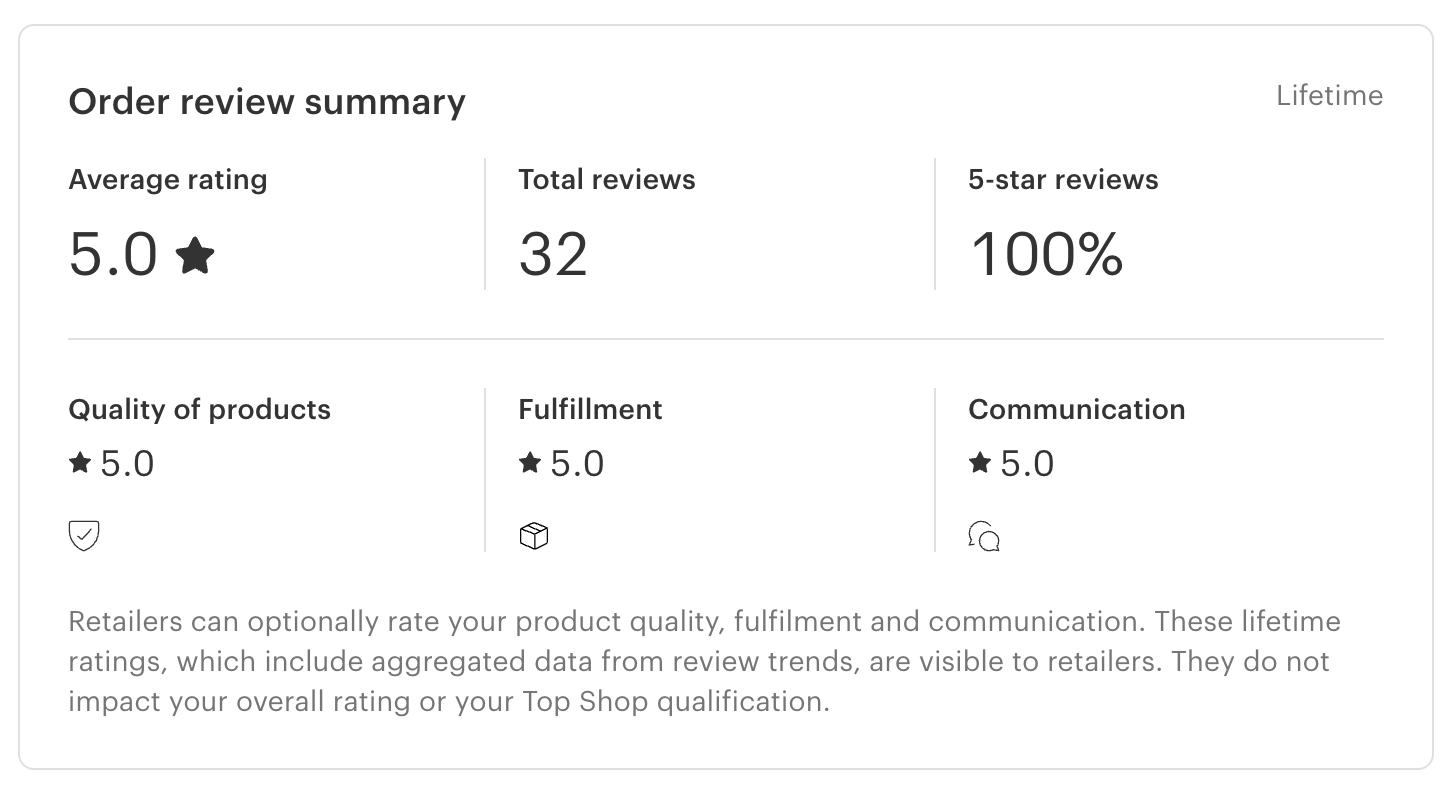Click the Quality of products label
Image resolution: width=1456 pixels, height=796 pixels.
pos(199,410)
